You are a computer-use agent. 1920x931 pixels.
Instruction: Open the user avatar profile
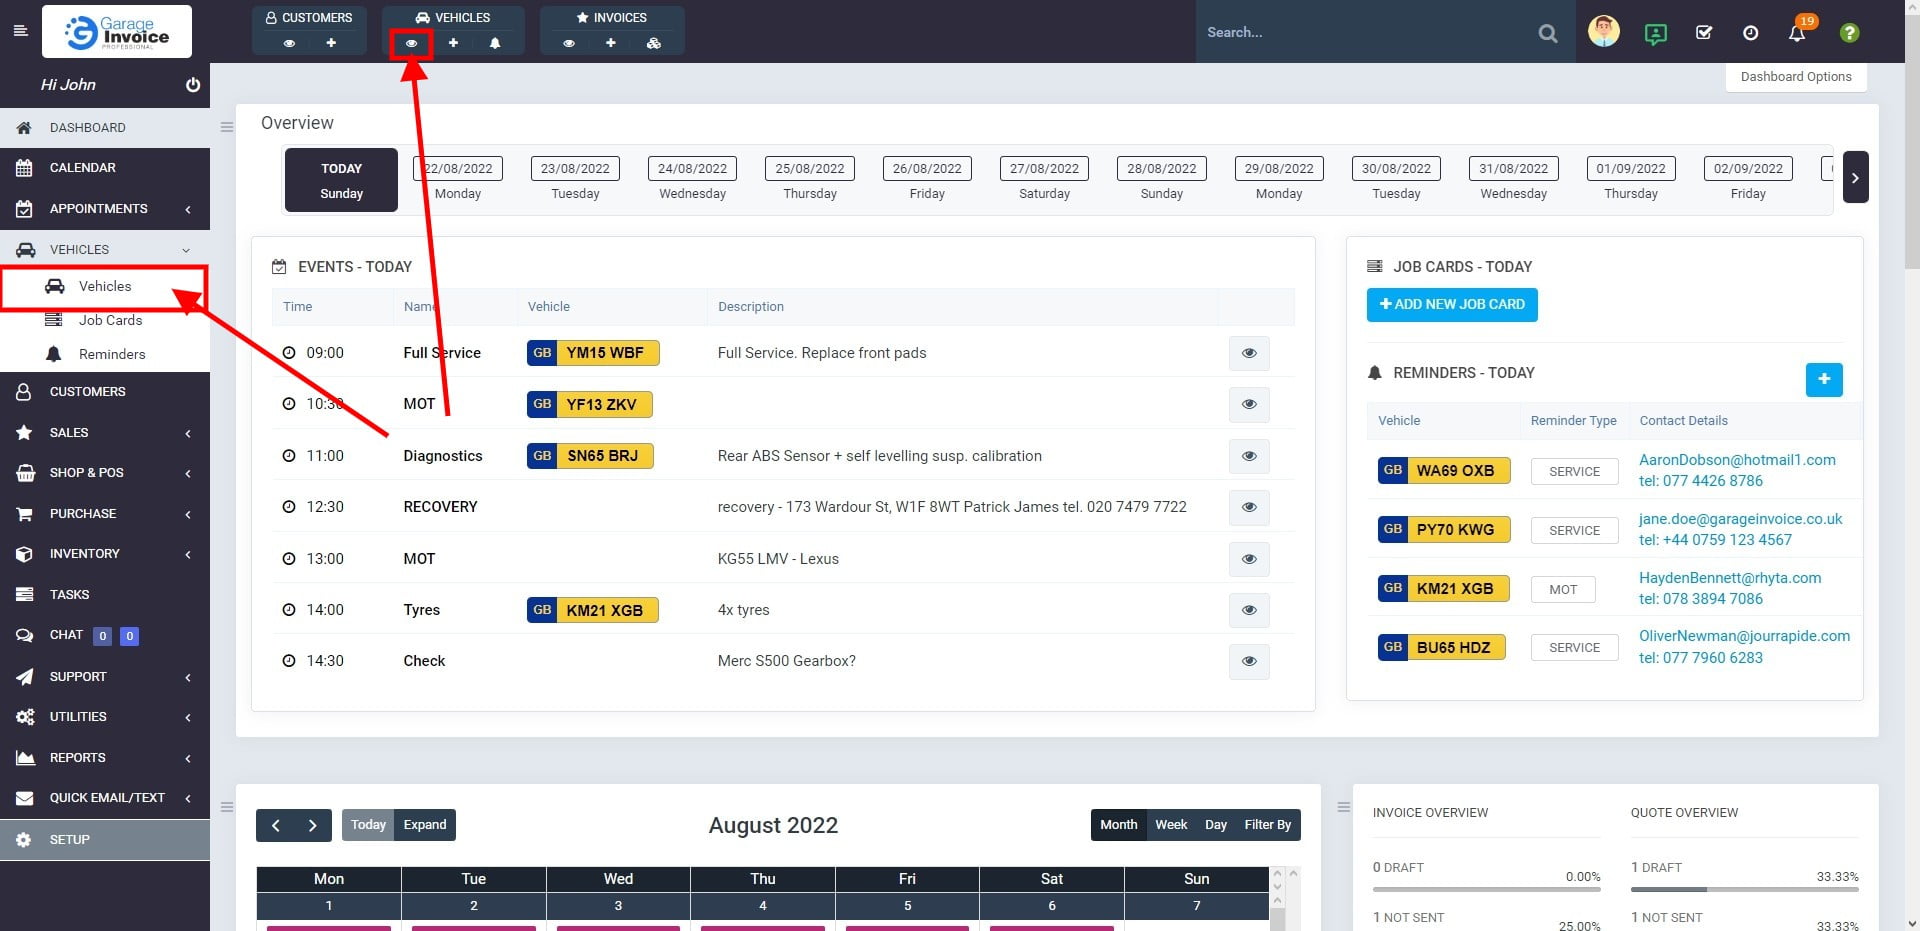coord(1603,32)
